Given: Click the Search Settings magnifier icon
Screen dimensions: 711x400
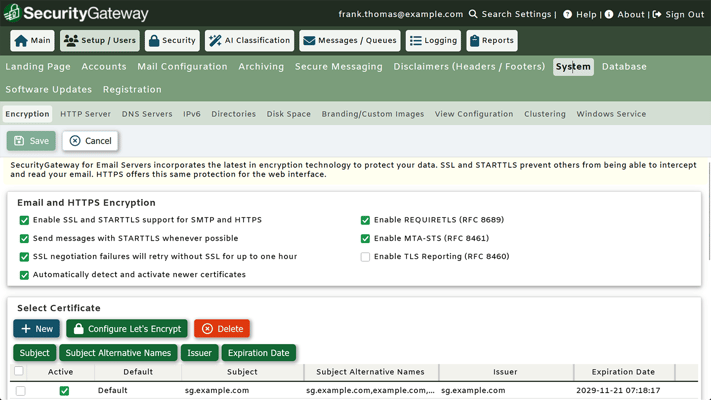Looking at the screenshot, I should click(x=473, y=14).
